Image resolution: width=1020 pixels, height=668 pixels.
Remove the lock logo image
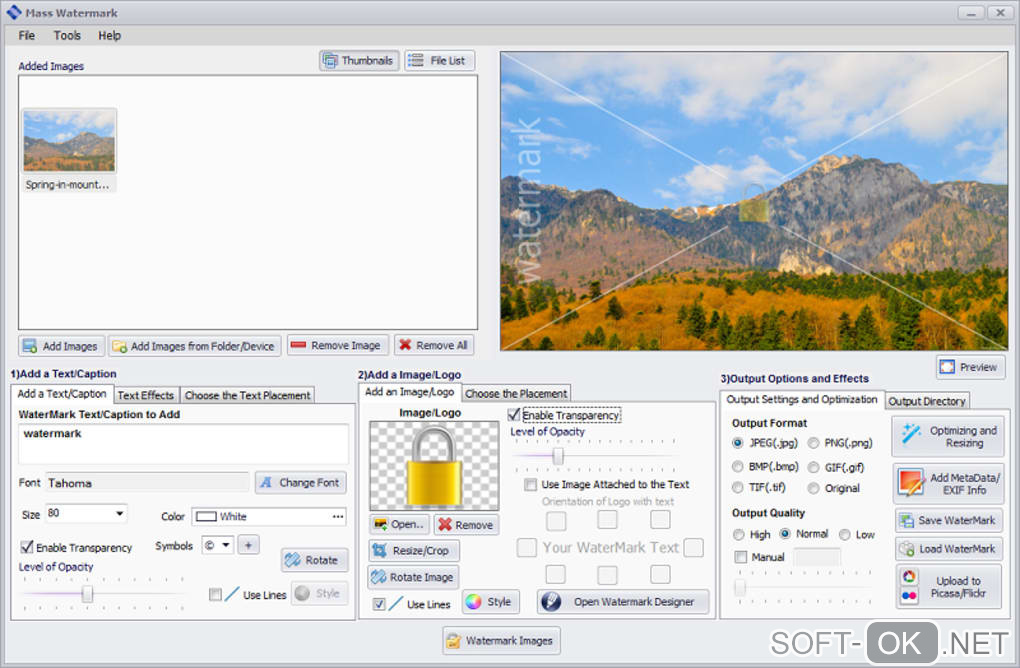466,524
